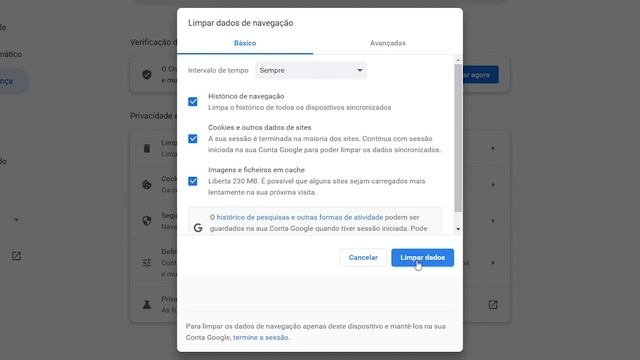Screen dimensions: 640x360
Task: Open the outras formas de atividade link
Action: pos(340,217)
